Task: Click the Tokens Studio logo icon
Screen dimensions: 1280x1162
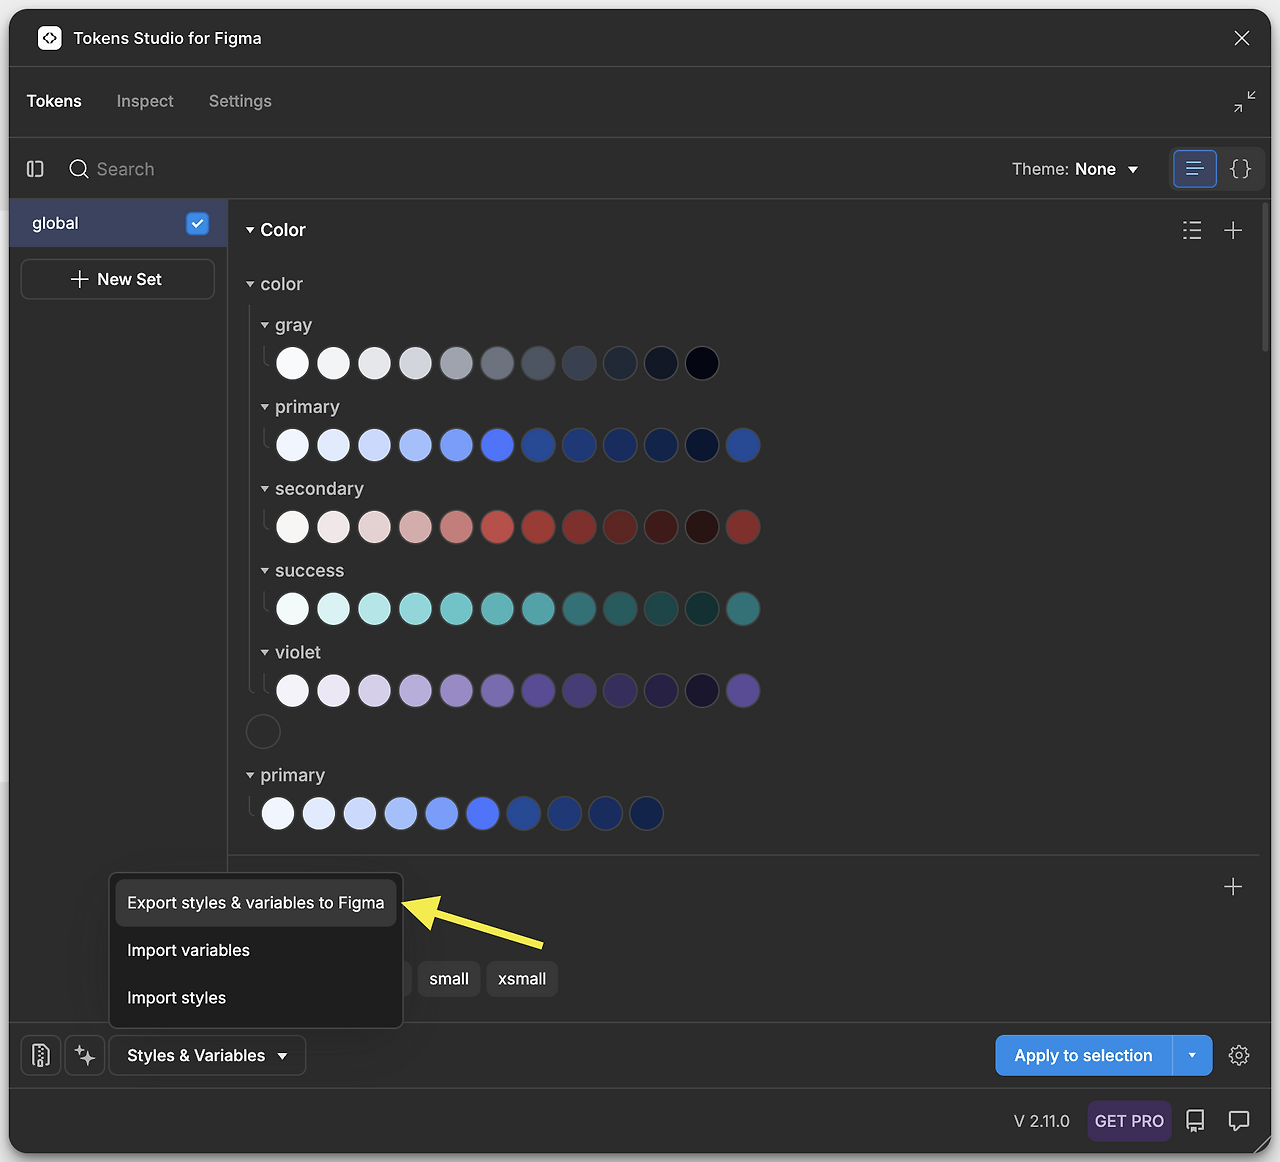Action: pyautogui.click(x=49, y=38)
